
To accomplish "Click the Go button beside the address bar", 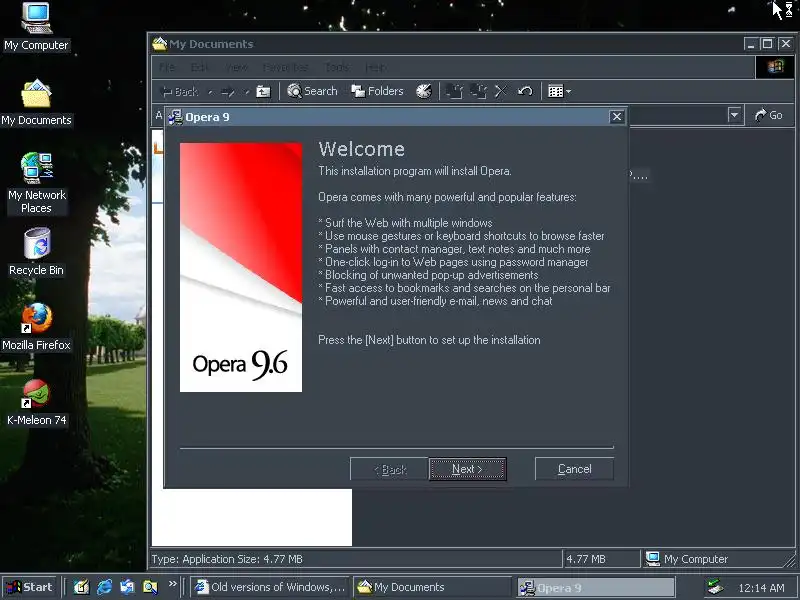I will [768, 115].
